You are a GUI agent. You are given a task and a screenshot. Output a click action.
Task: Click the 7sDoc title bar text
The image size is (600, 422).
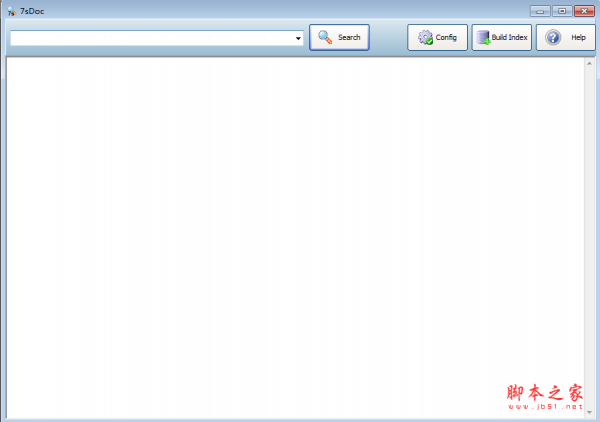pyautogui.click(x=31, y=11)
